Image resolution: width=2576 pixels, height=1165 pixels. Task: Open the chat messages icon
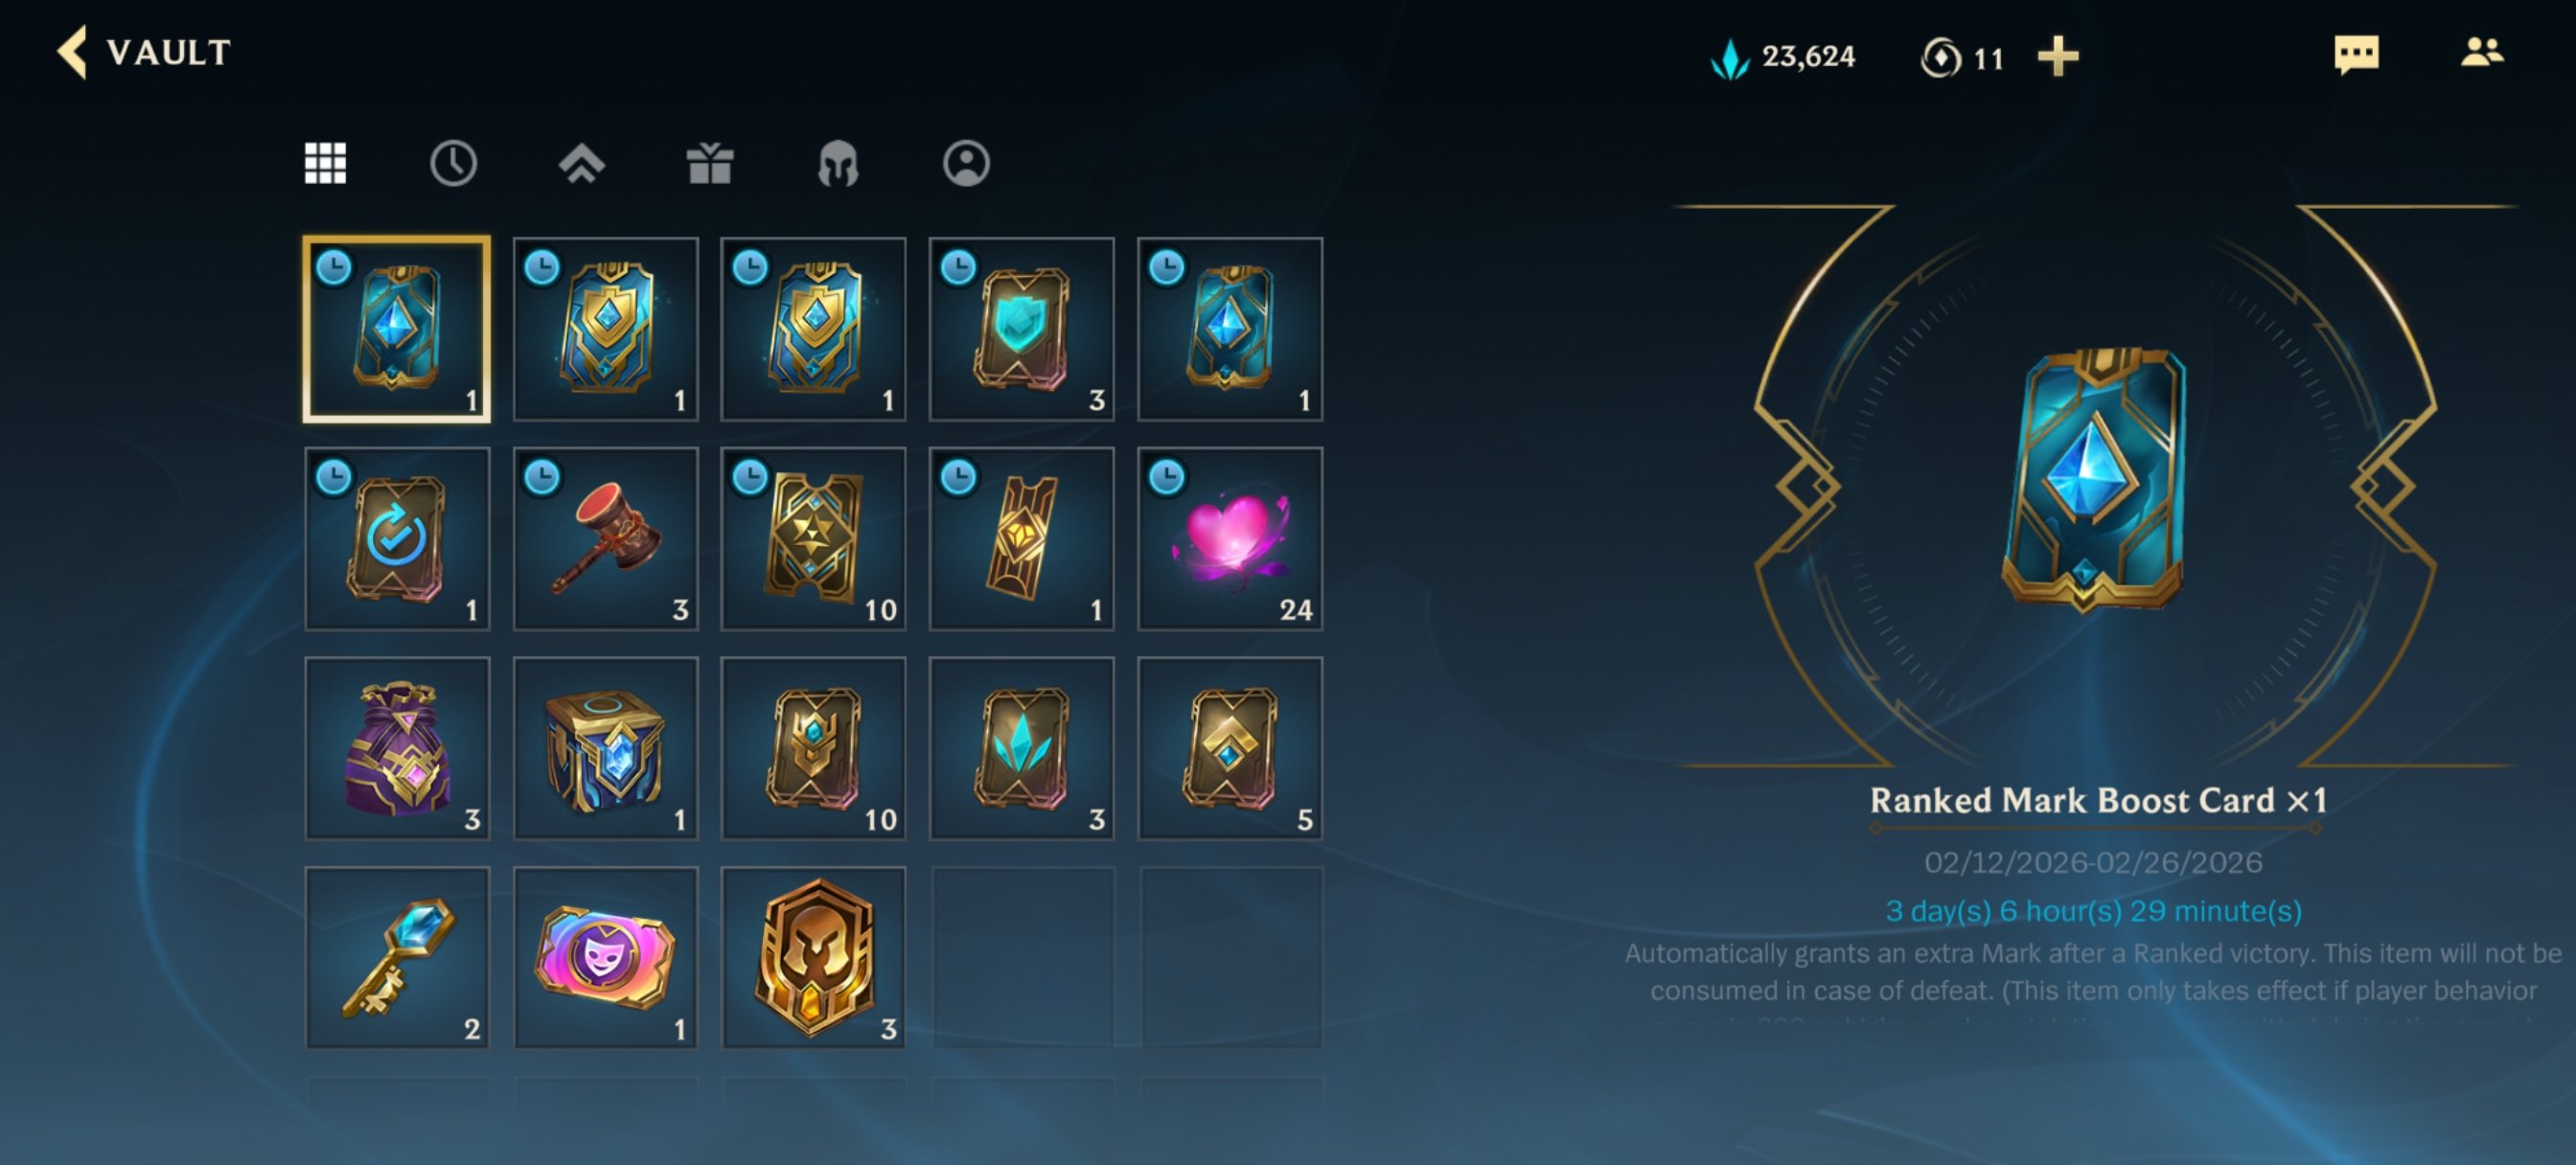2356,54
